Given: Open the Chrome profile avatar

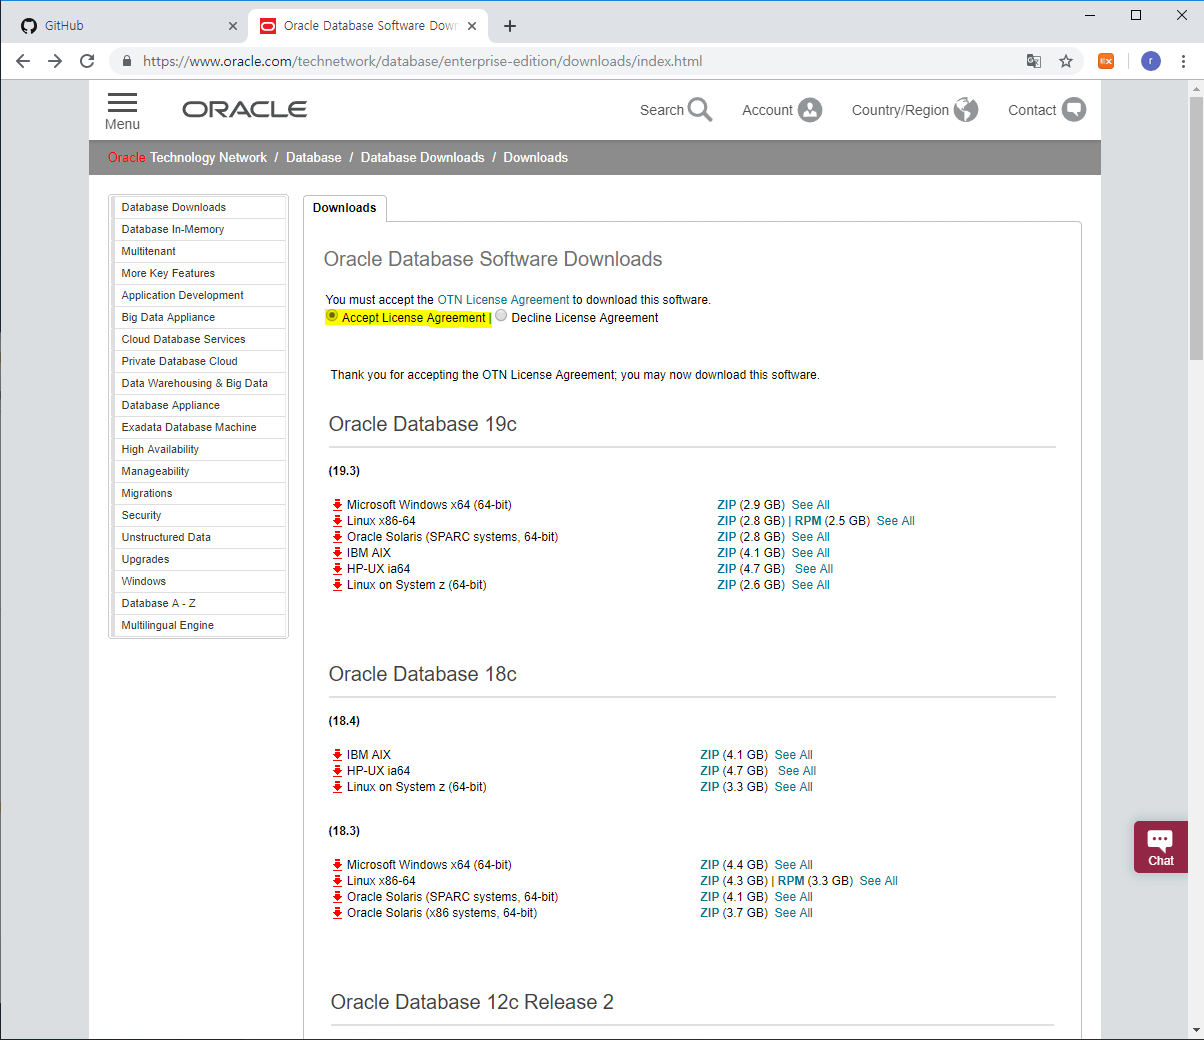Looking at the screenshot, I should pos(1151,61).
